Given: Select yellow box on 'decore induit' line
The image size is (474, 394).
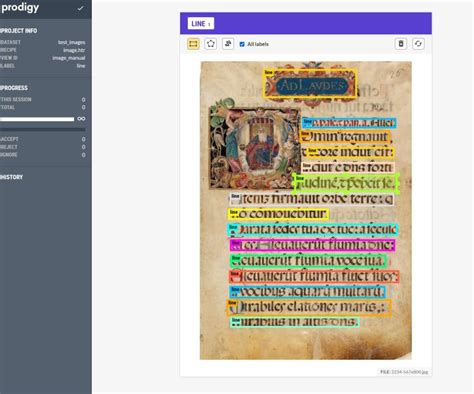Looking at the screenshot, I should [351, 153].
